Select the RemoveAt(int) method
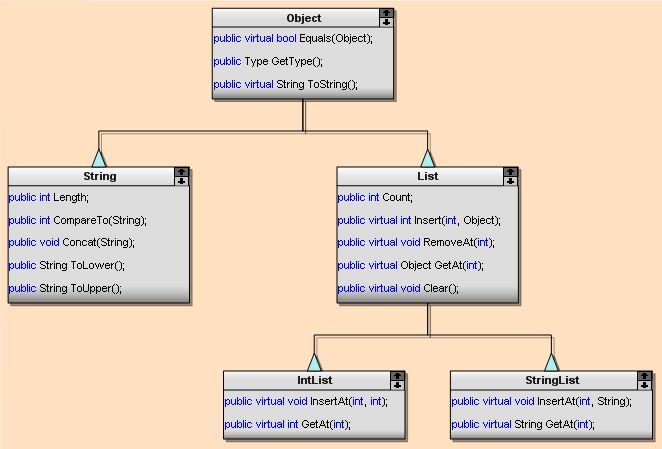The width and height of the screenshot is (662, 449). point(416,242)
